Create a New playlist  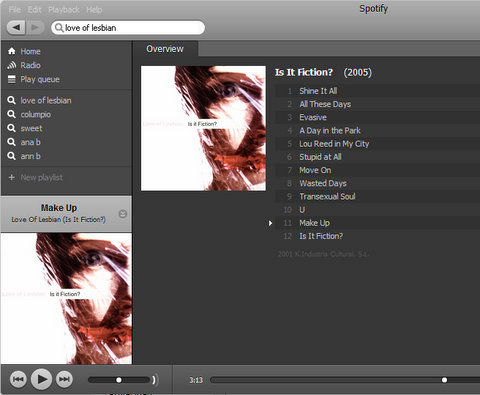(42, 177)
